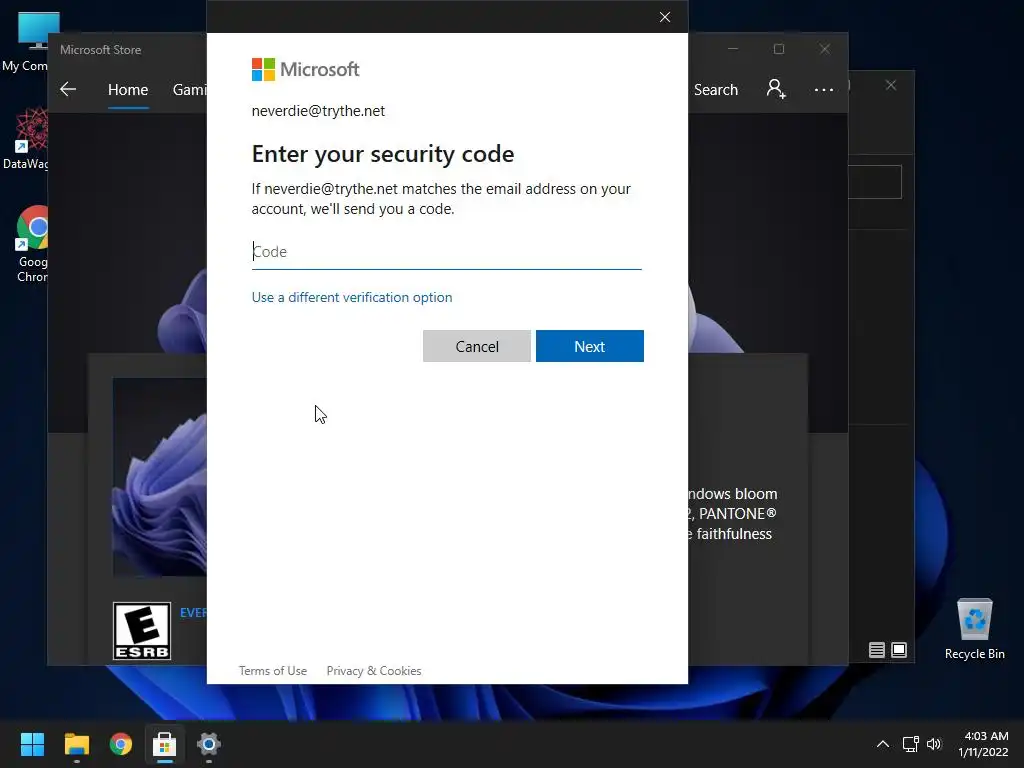
Task: Select Home tab in Microsoft Store
Action: [x=128, y=89]
